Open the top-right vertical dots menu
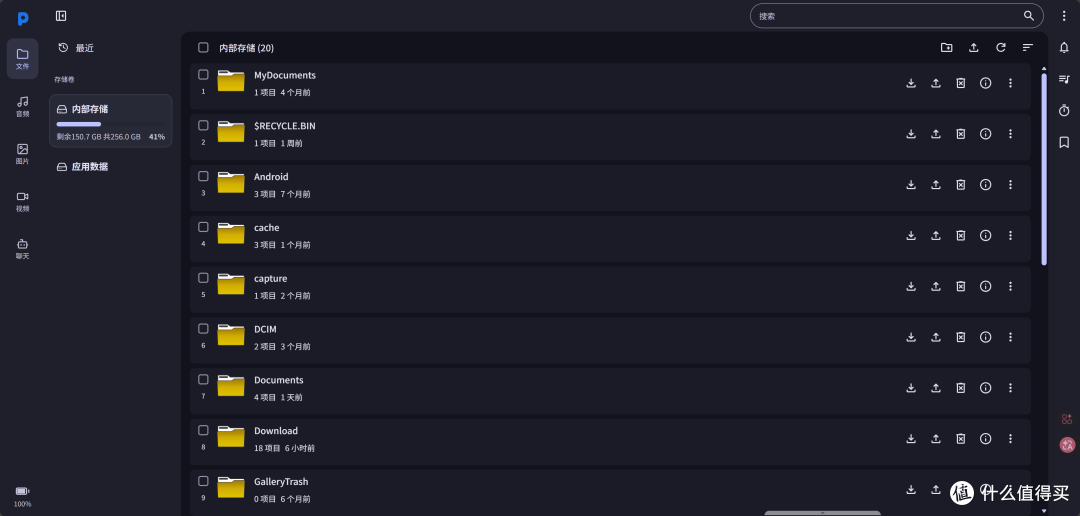1080x516 pixels. 1064,16
